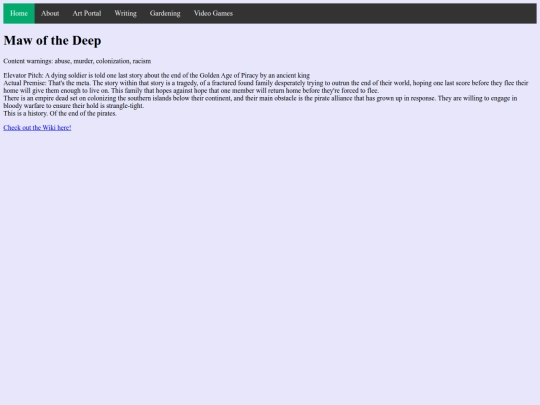Click 'This is a history' line
Screen dimensions: 540x405
click(x=60, y=113)
